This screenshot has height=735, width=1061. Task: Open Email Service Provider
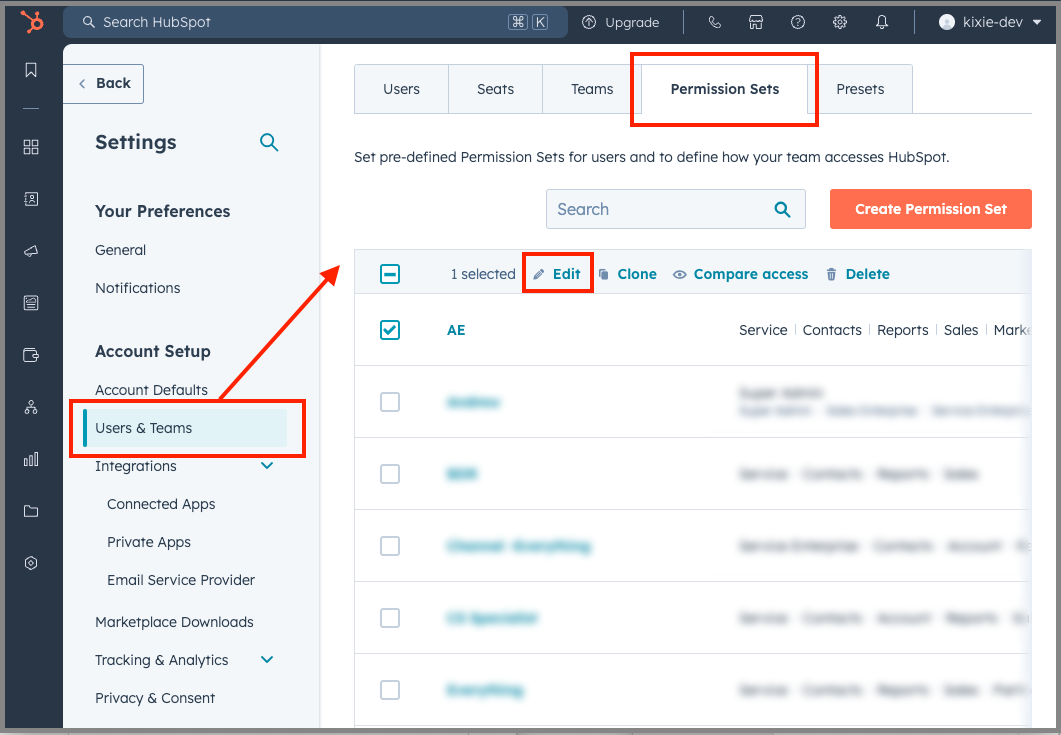181,580
